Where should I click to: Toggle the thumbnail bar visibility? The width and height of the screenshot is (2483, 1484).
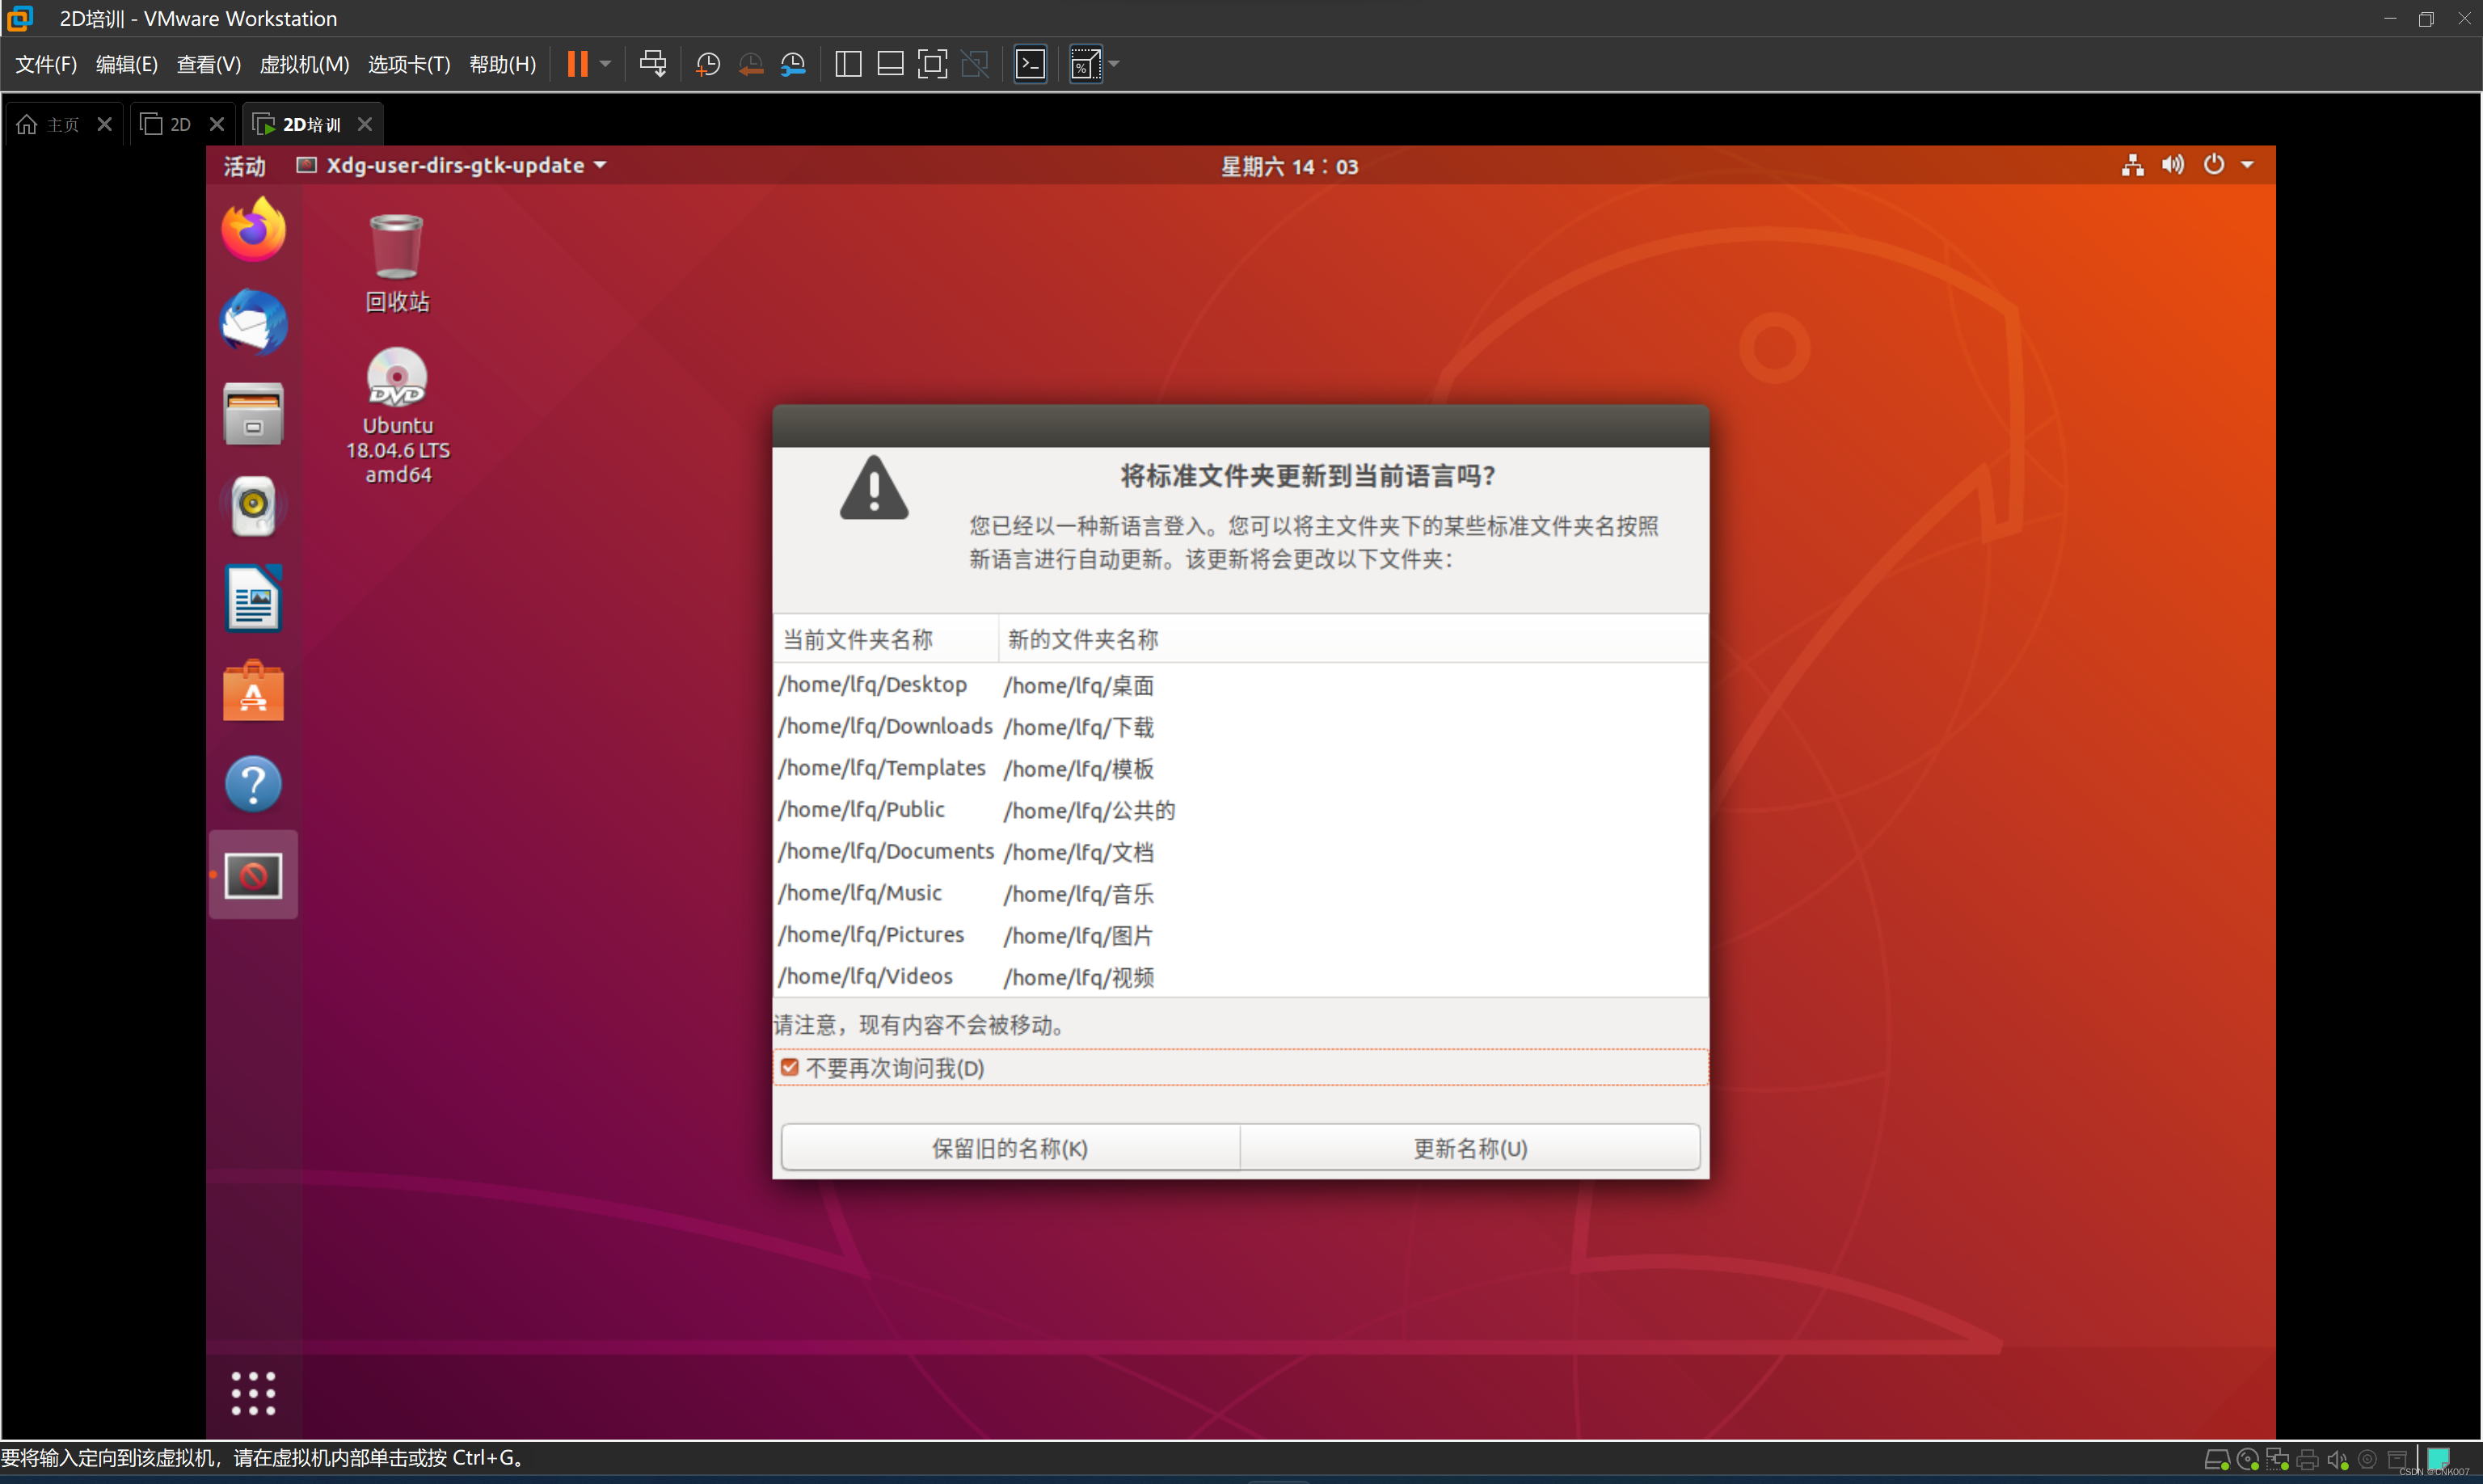[x=889, y=63]
